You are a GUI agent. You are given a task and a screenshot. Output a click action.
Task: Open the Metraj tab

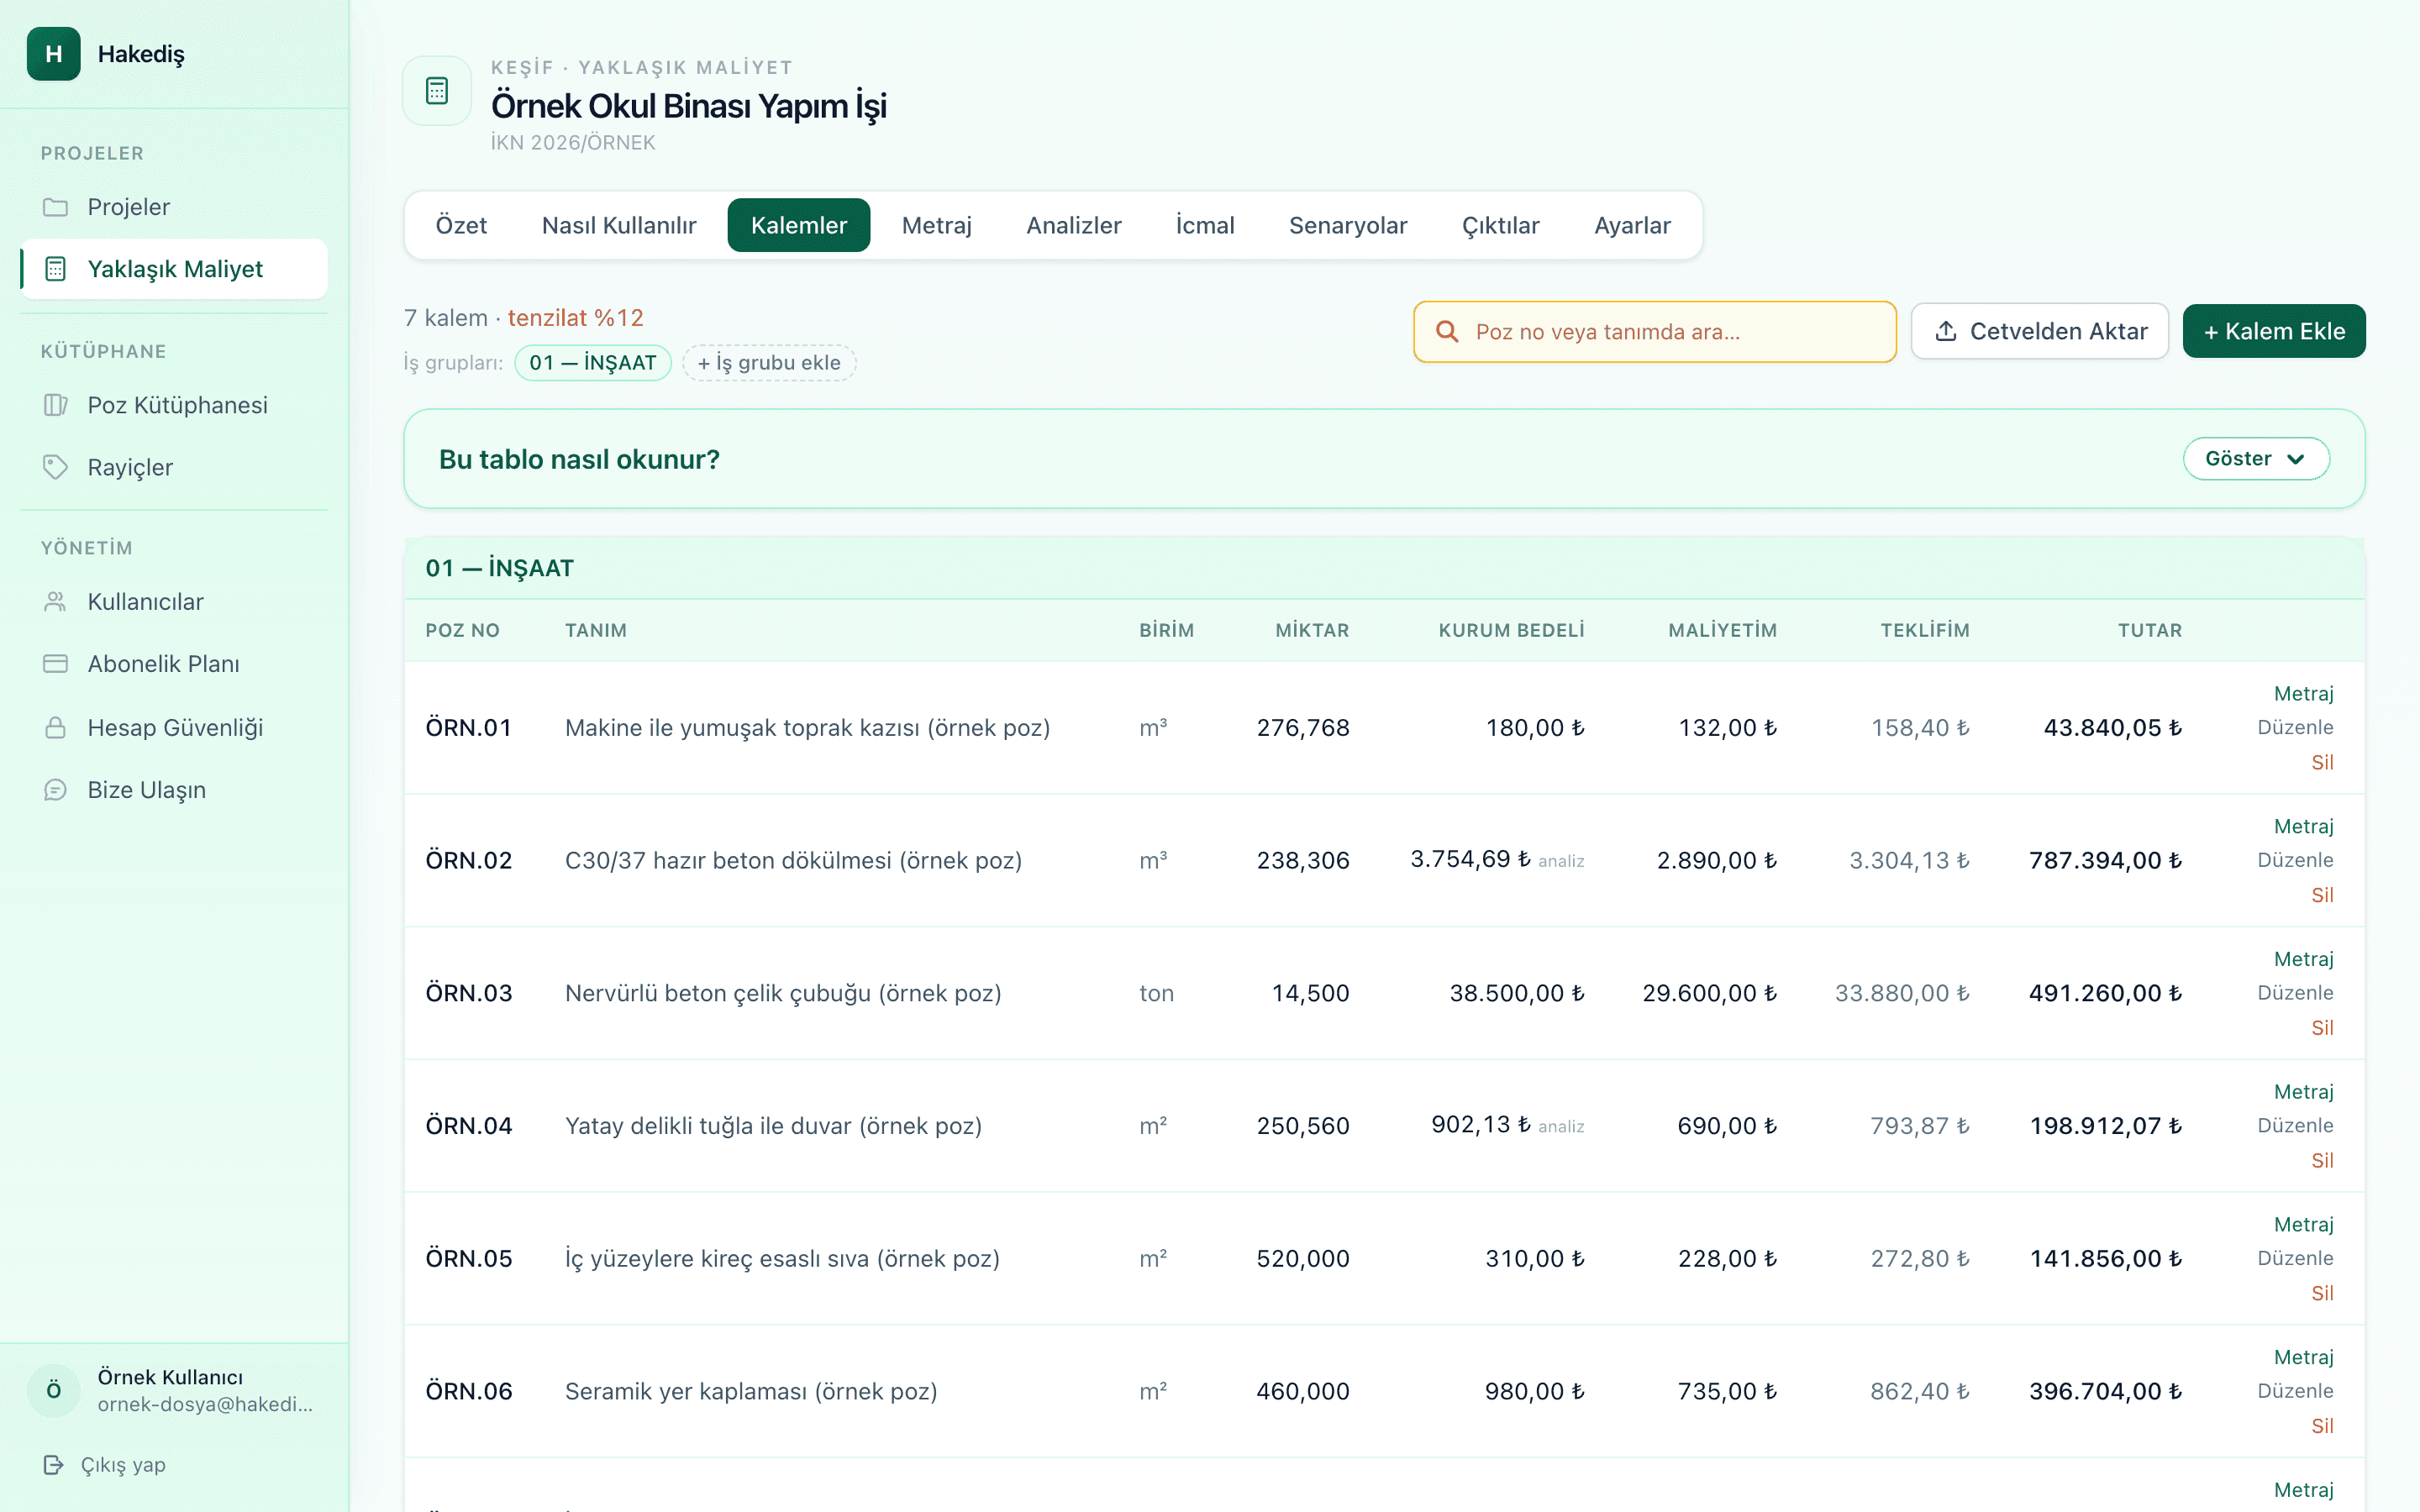(x=936, y=225)
